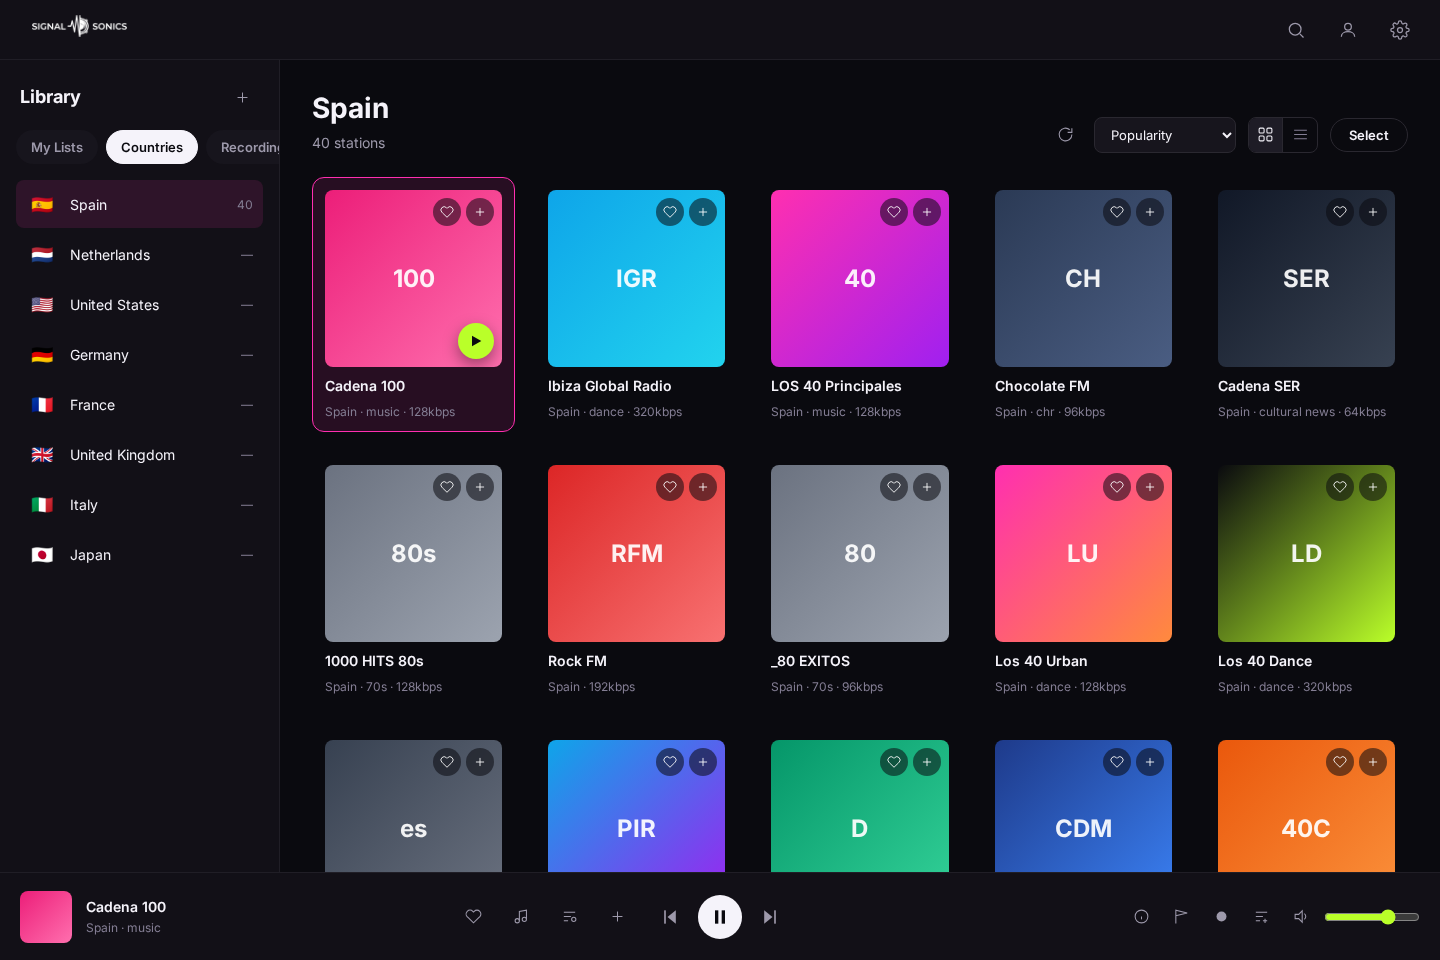Screen dimensions: 1440x960
Task: Select United Kingdom in the countries list
Action: pos(139,455)
